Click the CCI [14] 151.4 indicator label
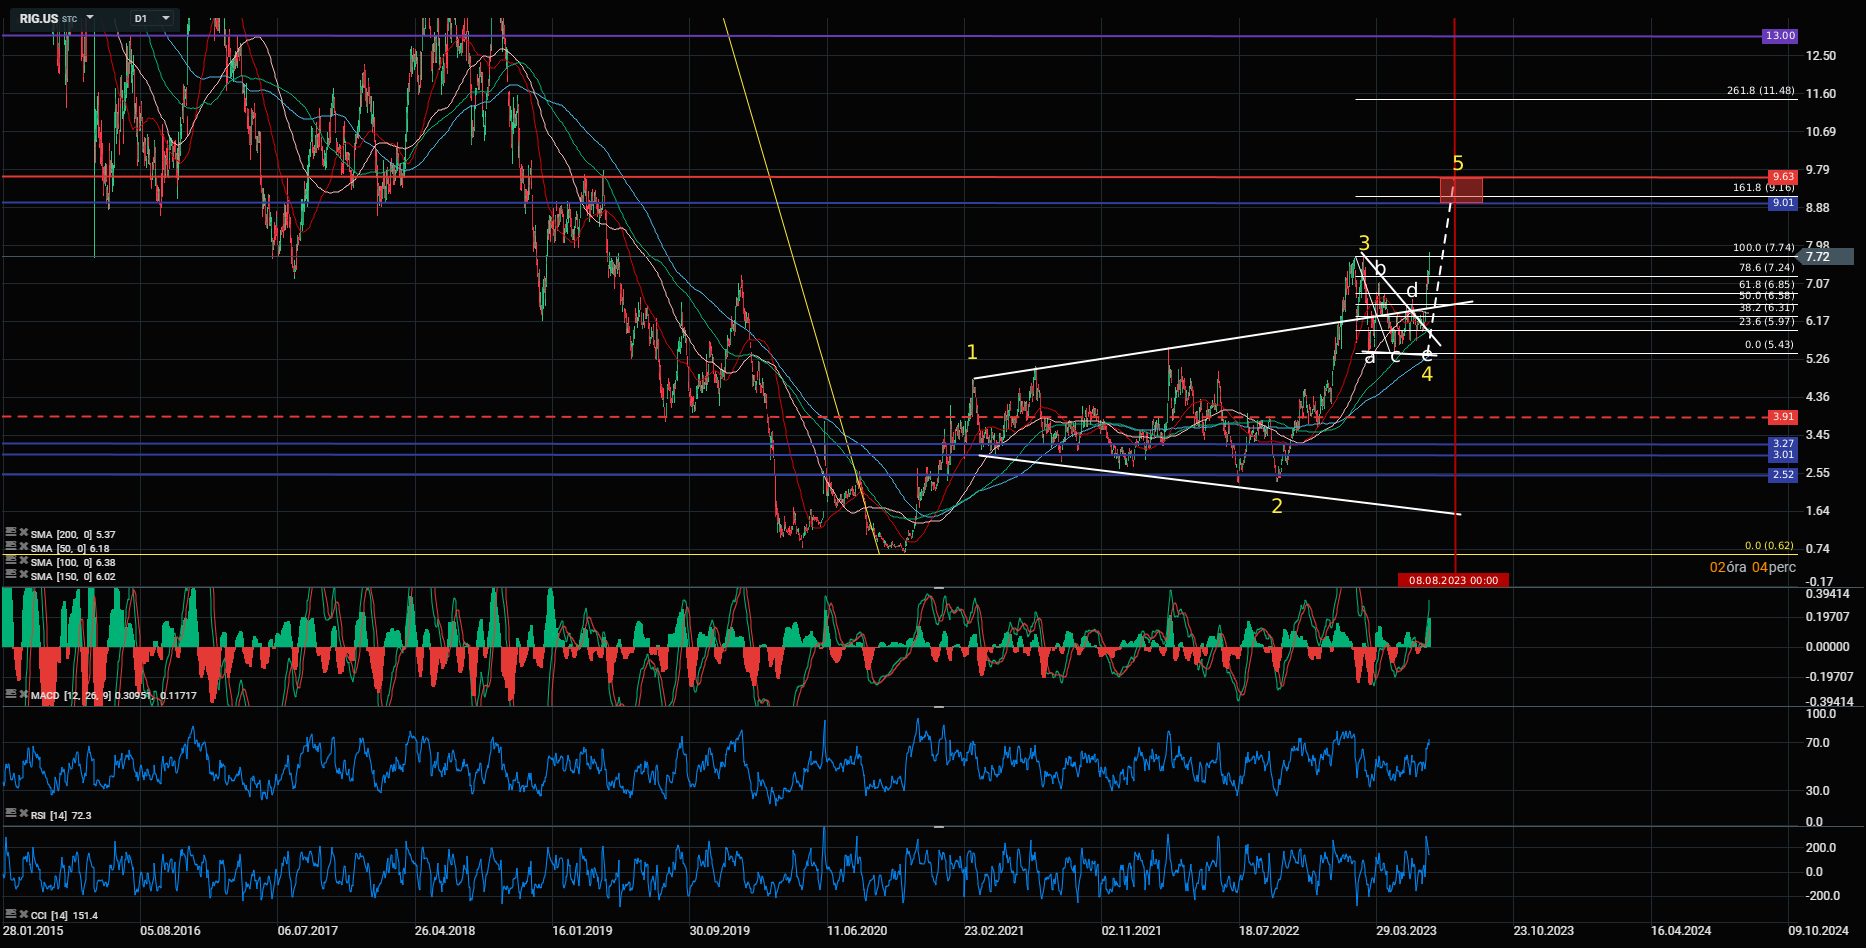The width and height of the screenshot is (1866, 948). pos(64,915)
